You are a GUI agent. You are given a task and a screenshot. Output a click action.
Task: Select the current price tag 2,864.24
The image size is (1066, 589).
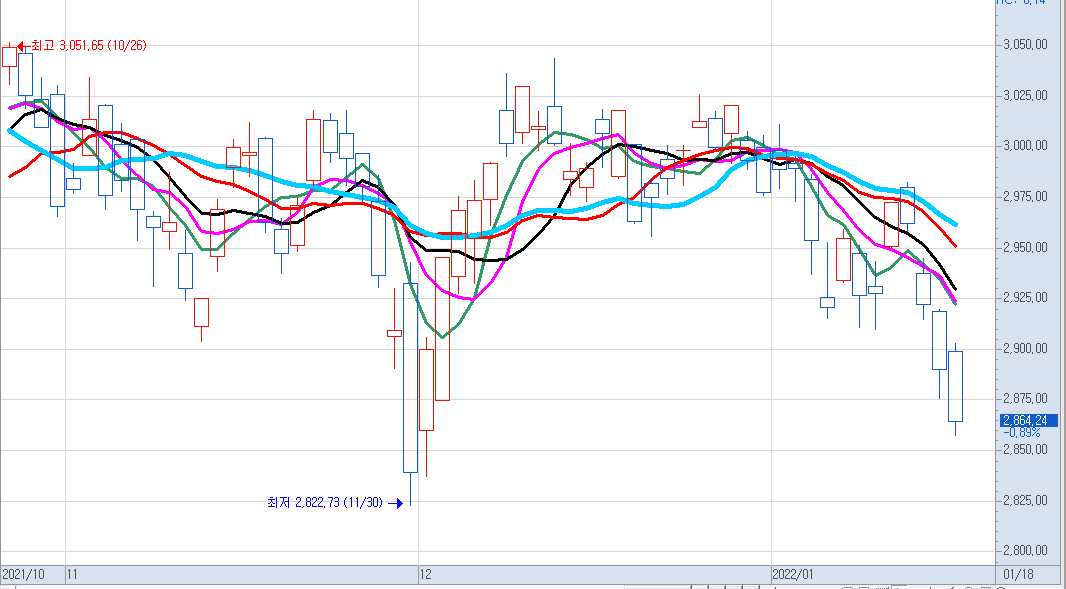coord(1029,420)
